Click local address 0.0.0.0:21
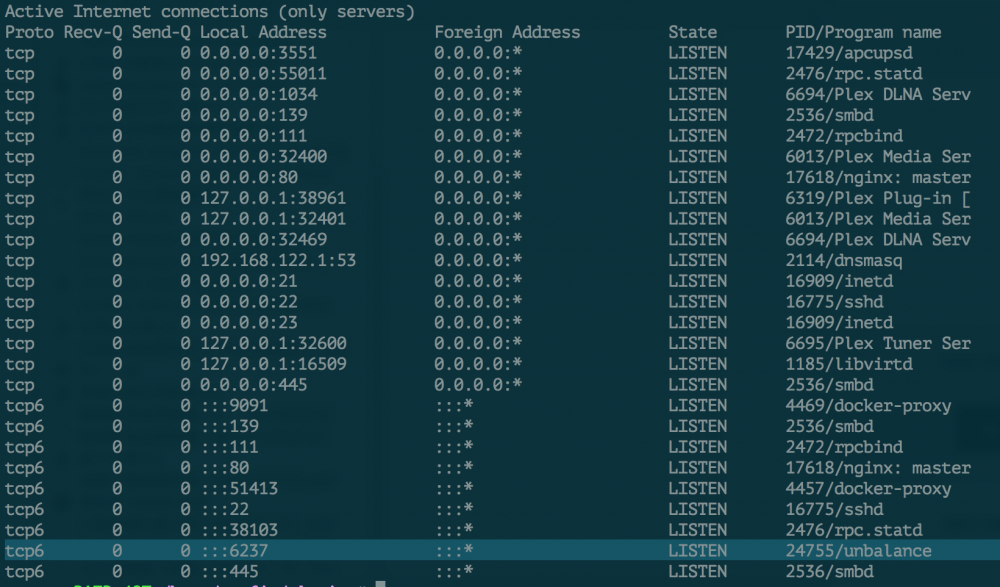This screenshot has width=1000, height=587. tap(249, 281)
